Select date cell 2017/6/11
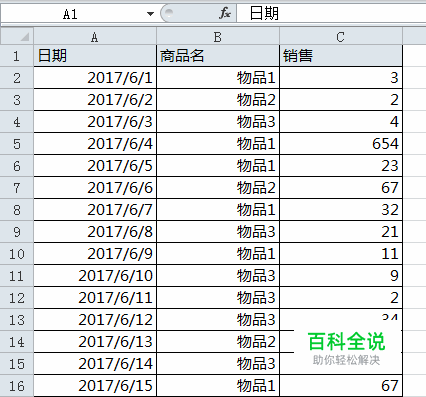426x397 pixels. click(x=95, y=298)
